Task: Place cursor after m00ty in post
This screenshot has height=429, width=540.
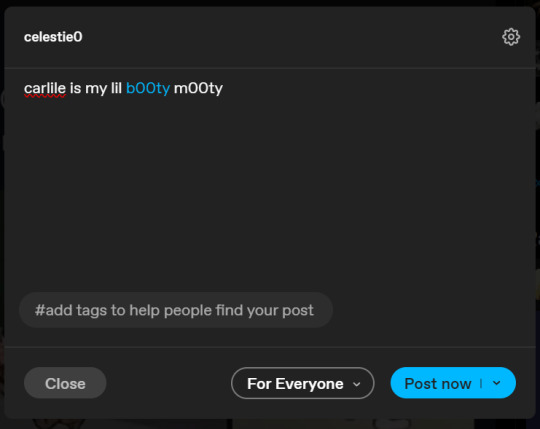Action: click(224, 88)
